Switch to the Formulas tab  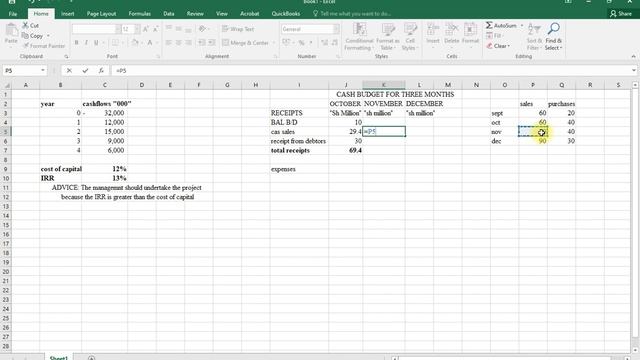pos(140,13)
